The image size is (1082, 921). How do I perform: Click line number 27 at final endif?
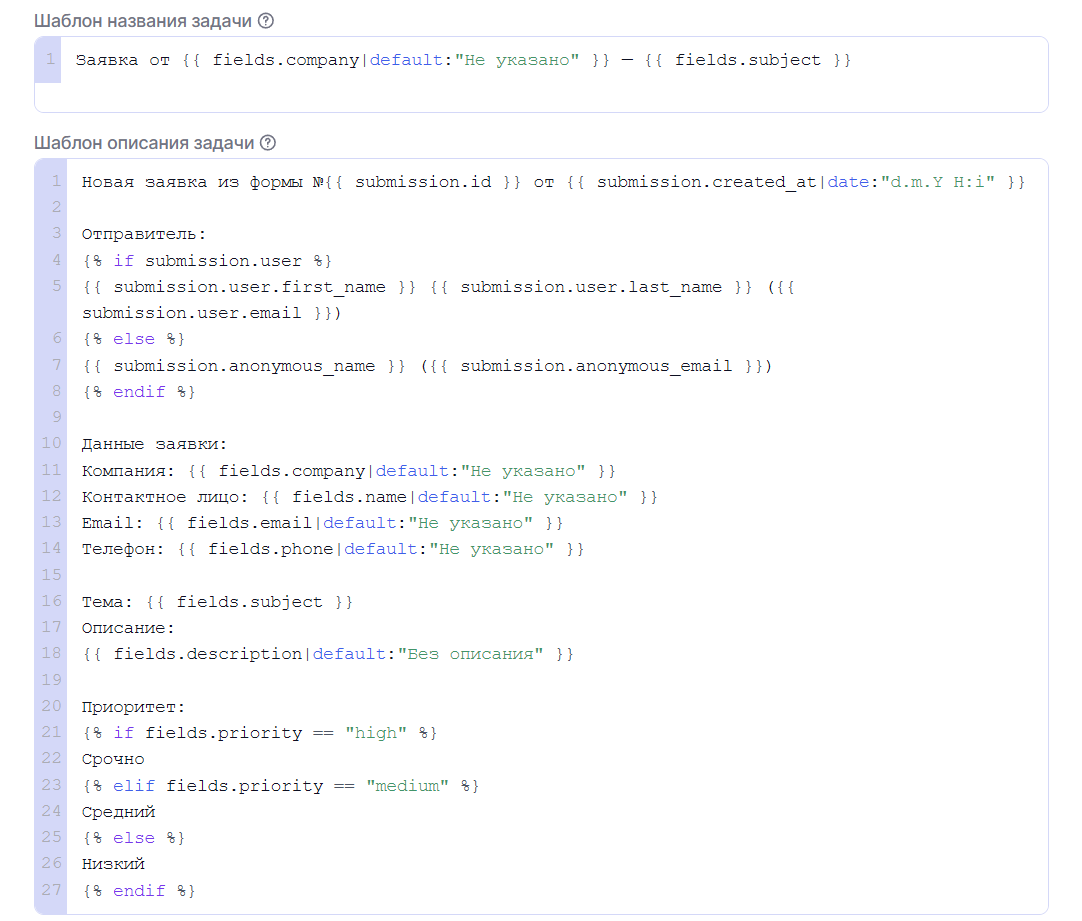tap(53, 890)
